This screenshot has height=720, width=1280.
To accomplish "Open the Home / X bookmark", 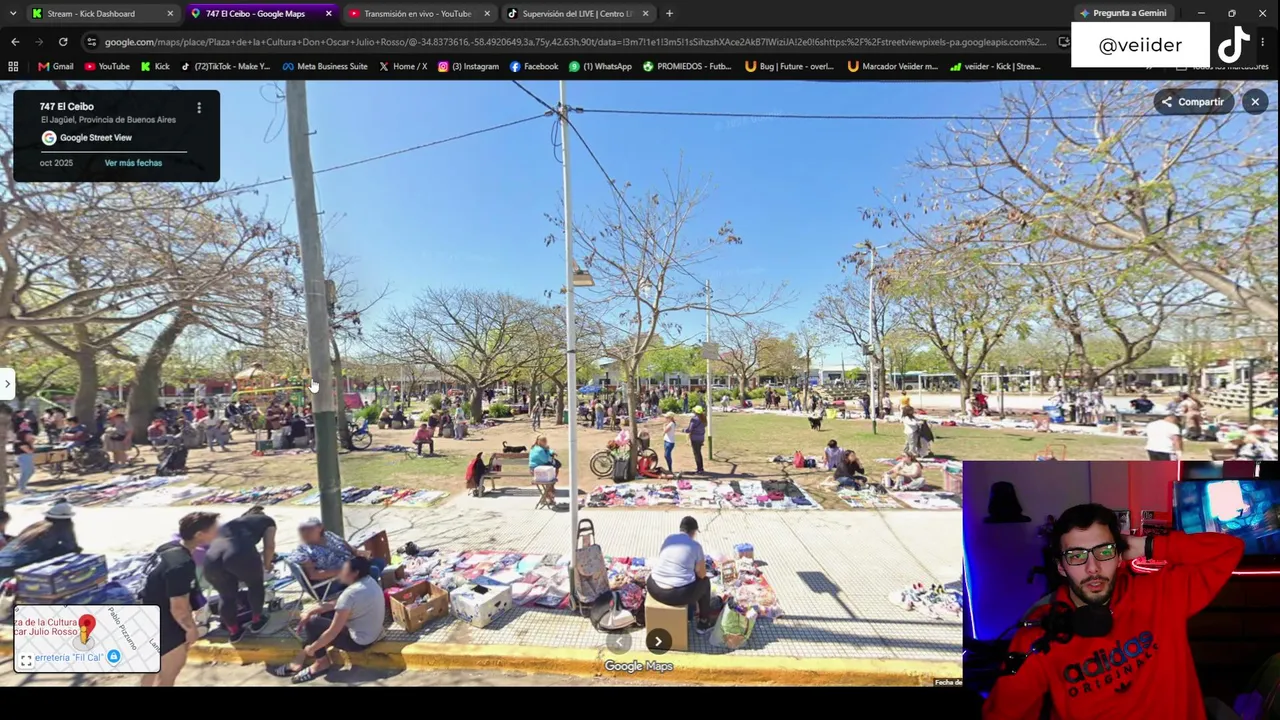I will [403, 66].
